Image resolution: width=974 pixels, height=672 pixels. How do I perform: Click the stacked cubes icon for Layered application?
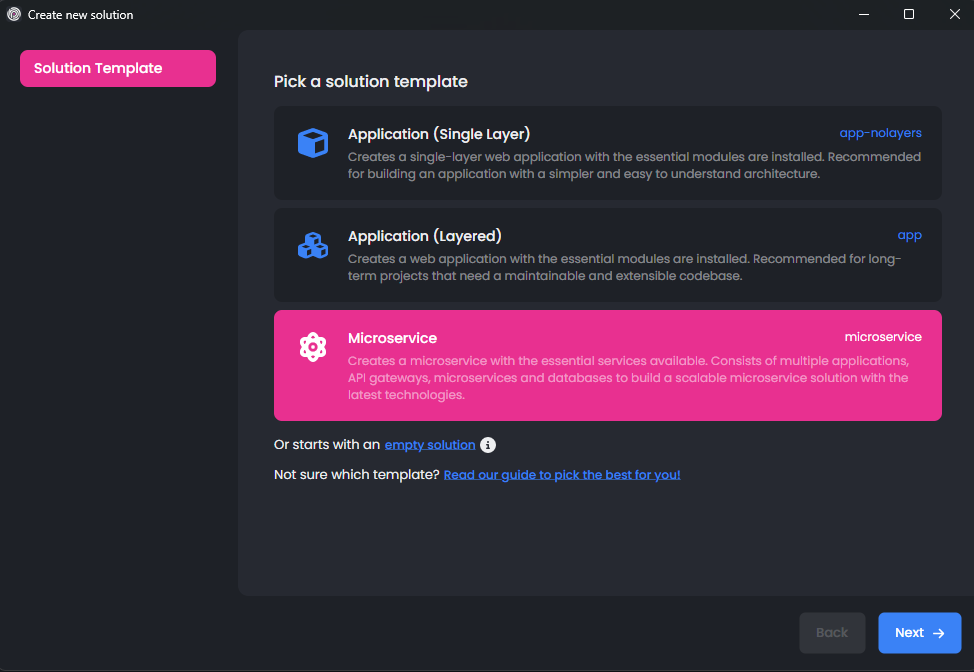pos(313,245)
